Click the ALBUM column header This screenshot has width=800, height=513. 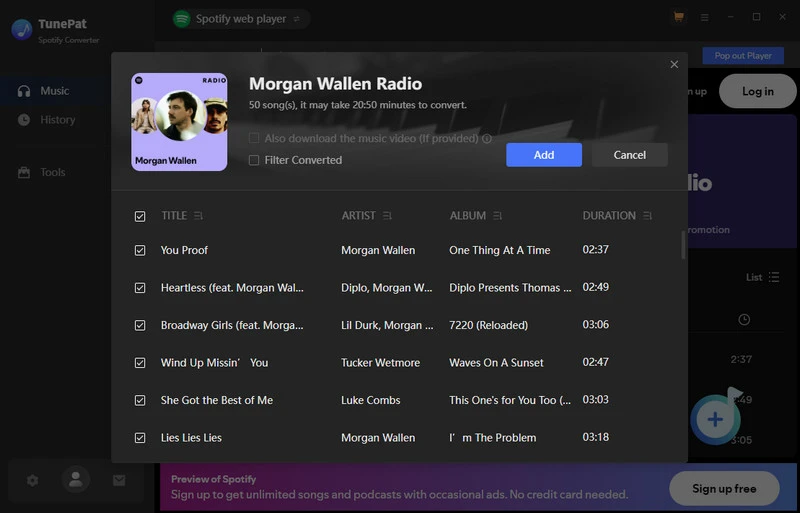click(x=468, y=216)
